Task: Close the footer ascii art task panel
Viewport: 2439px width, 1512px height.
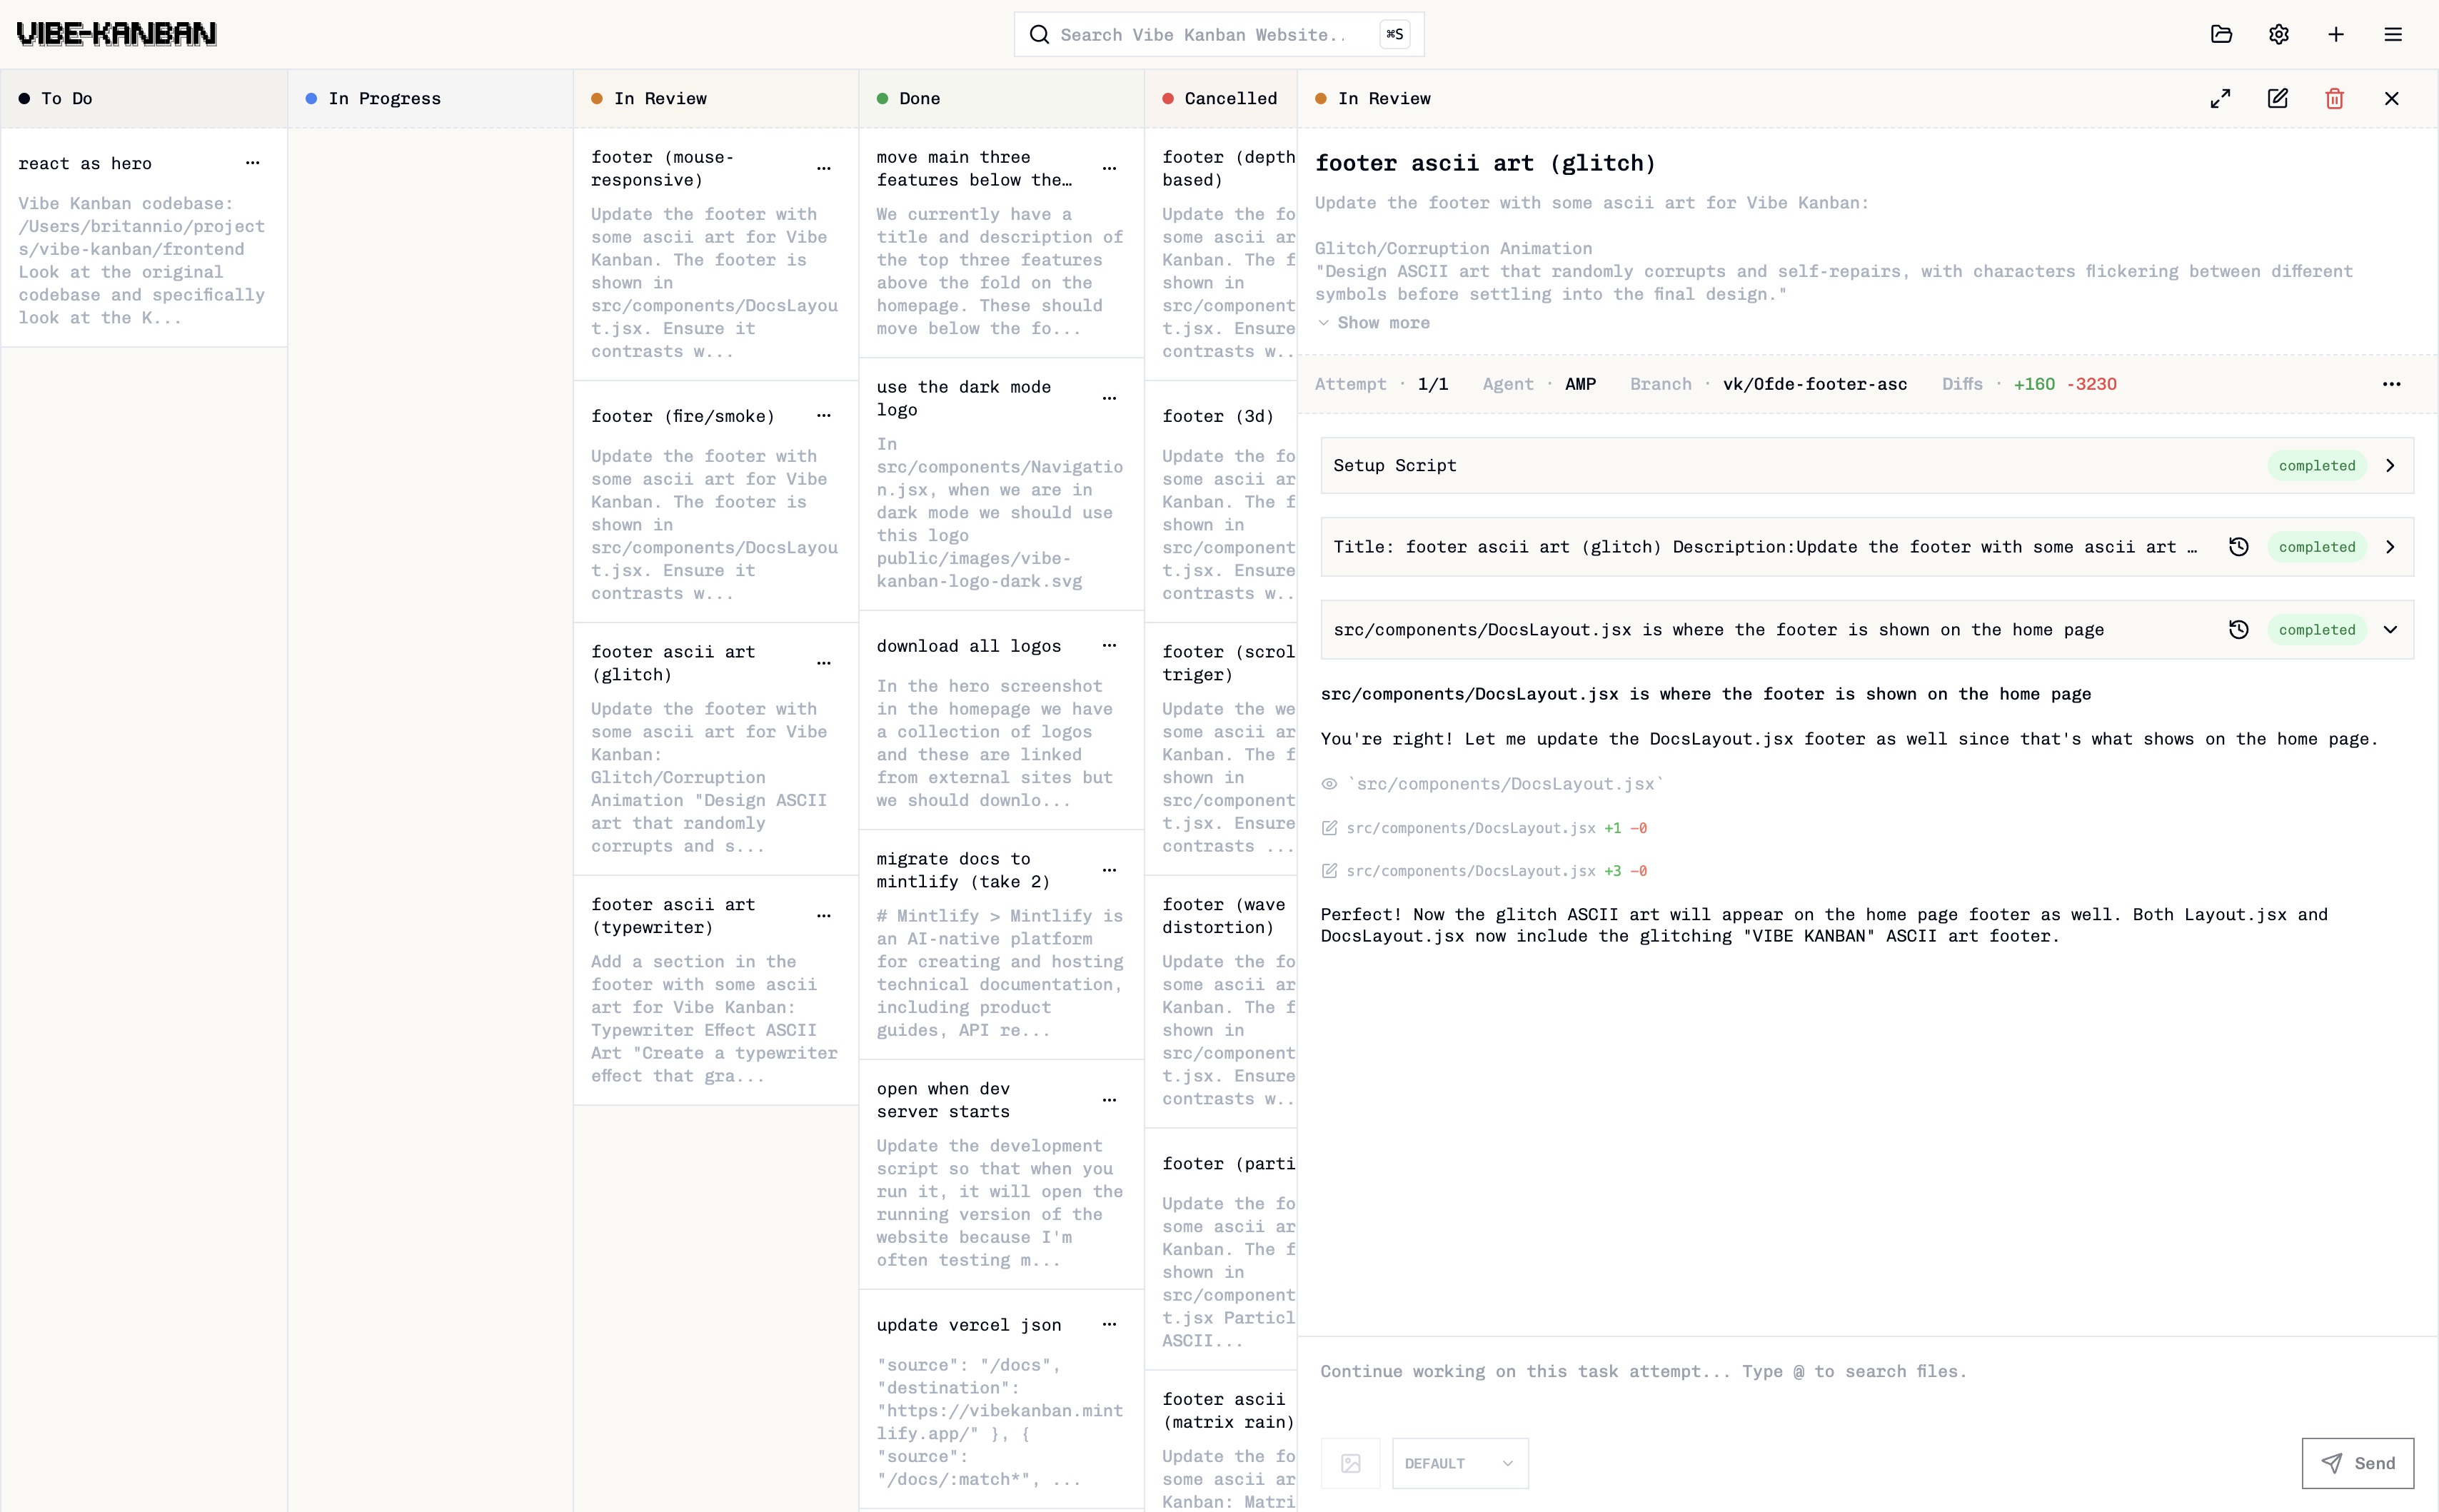Action: click(2392, 98)
